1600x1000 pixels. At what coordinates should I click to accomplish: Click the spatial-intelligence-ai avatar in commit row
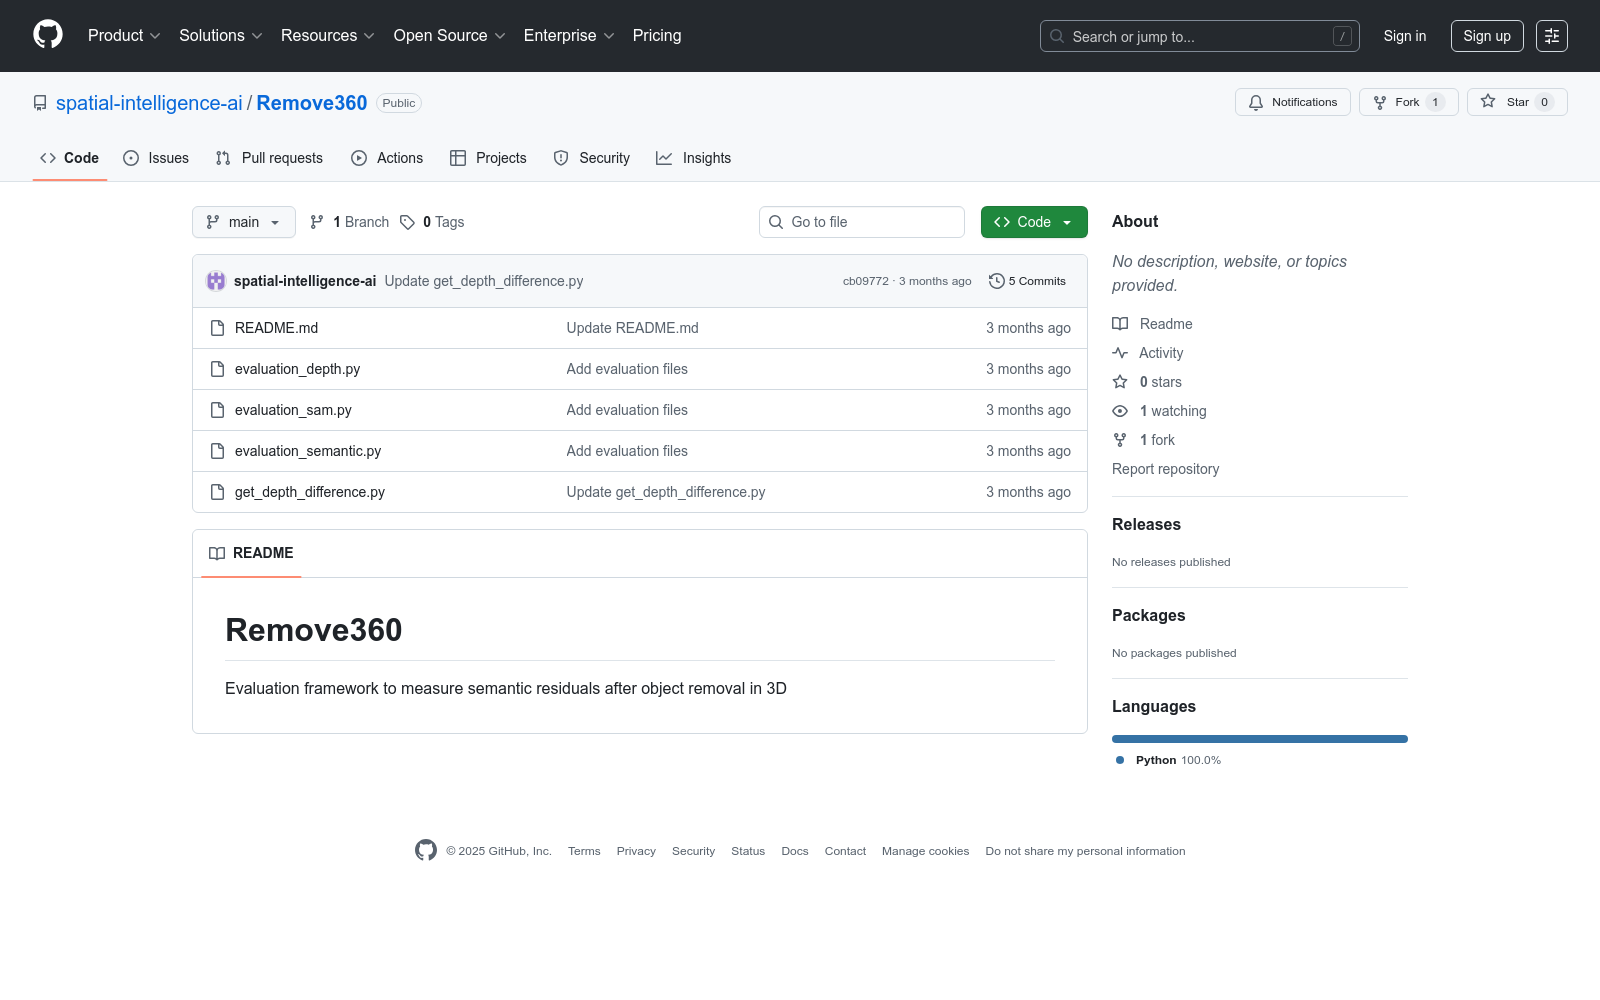tap(216, 281)
